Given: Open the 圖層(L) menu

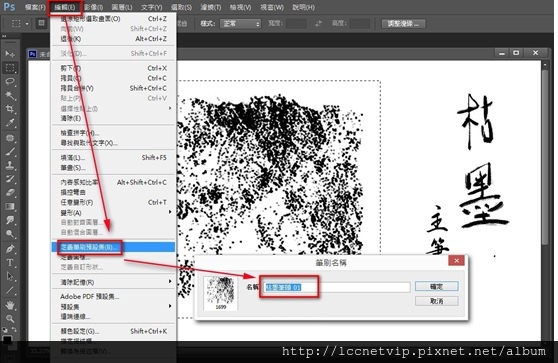Looking at the screenshot, I should tap(122, 7).
